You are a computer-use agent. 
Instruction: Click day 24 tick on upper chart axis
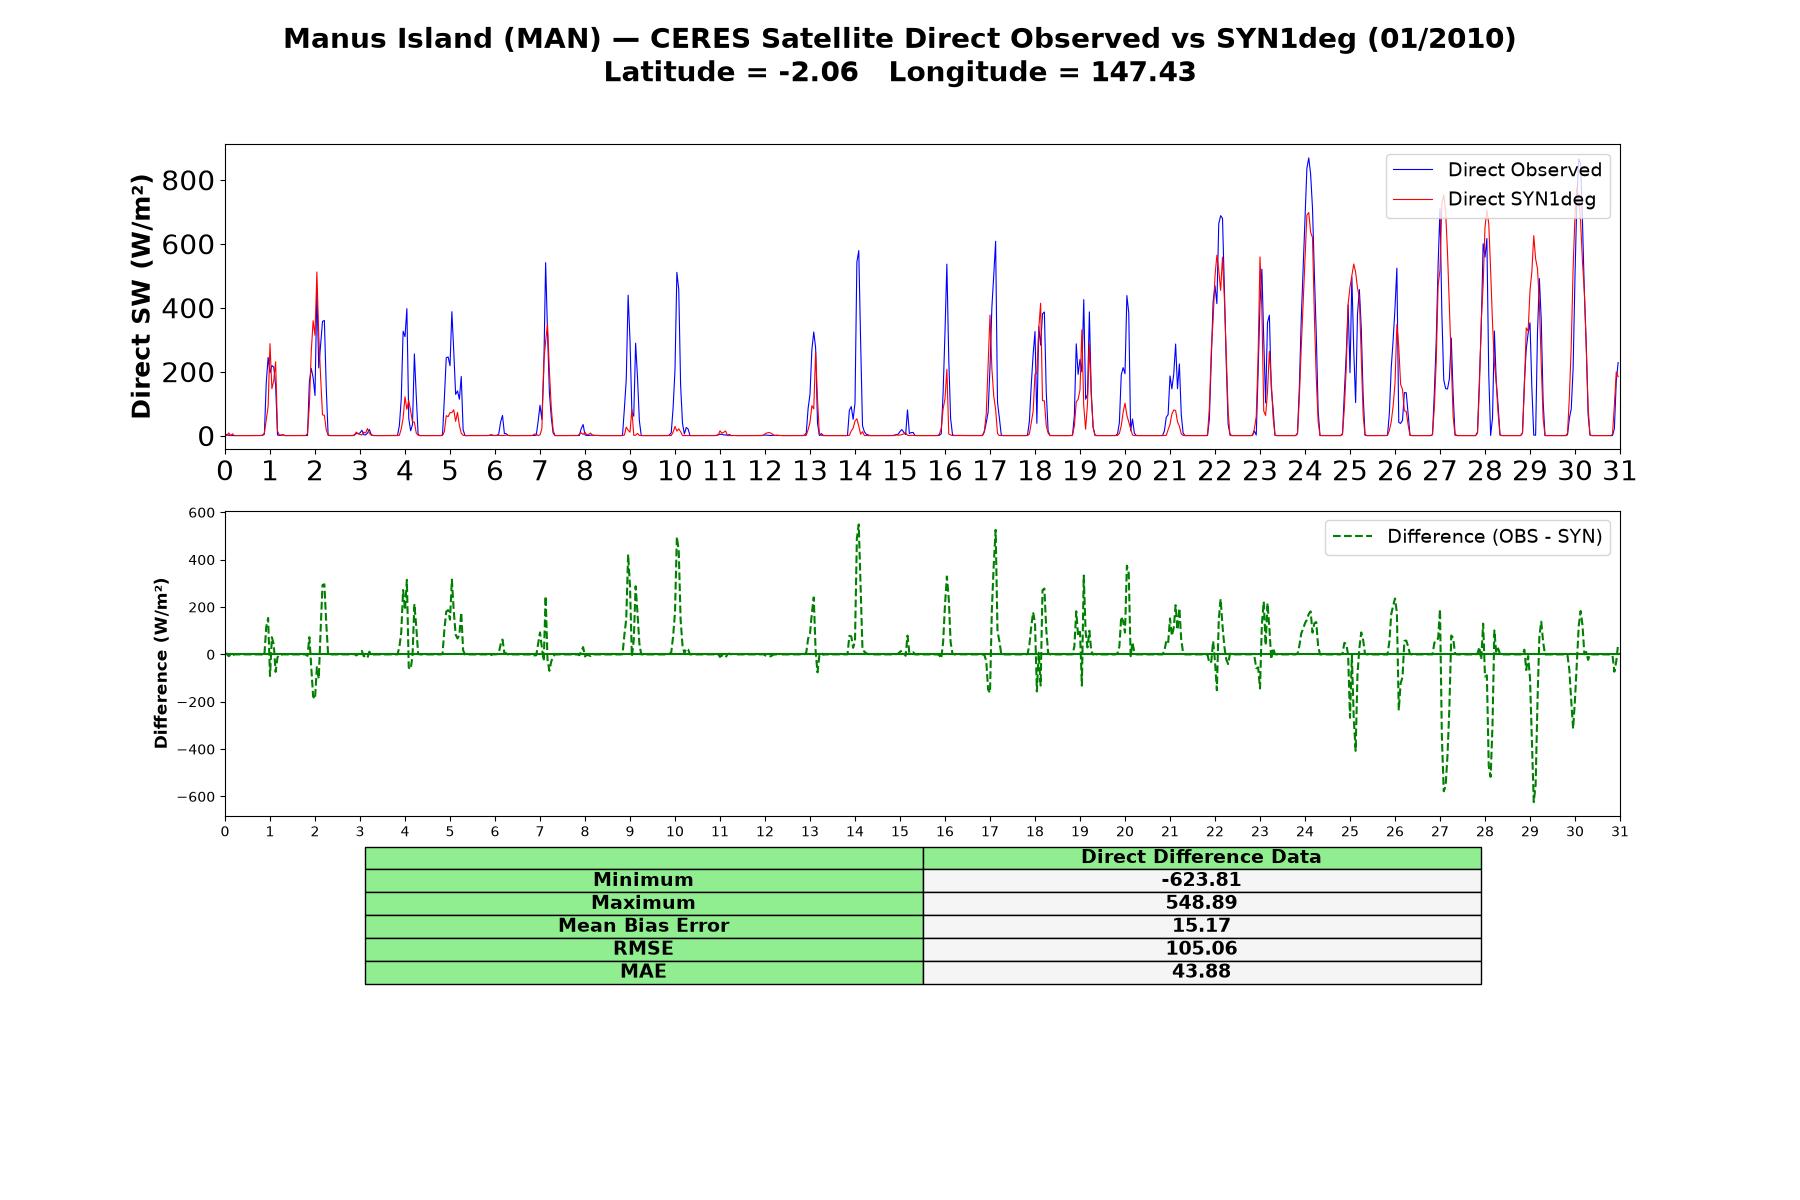[1305, 470]
